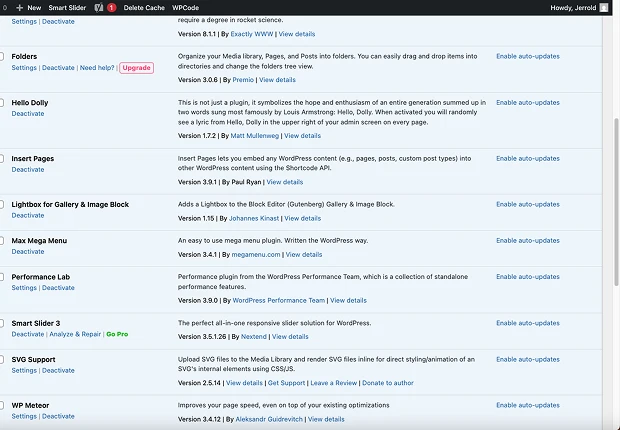Enable auto-updates for Insert Pages

point(528,158)
